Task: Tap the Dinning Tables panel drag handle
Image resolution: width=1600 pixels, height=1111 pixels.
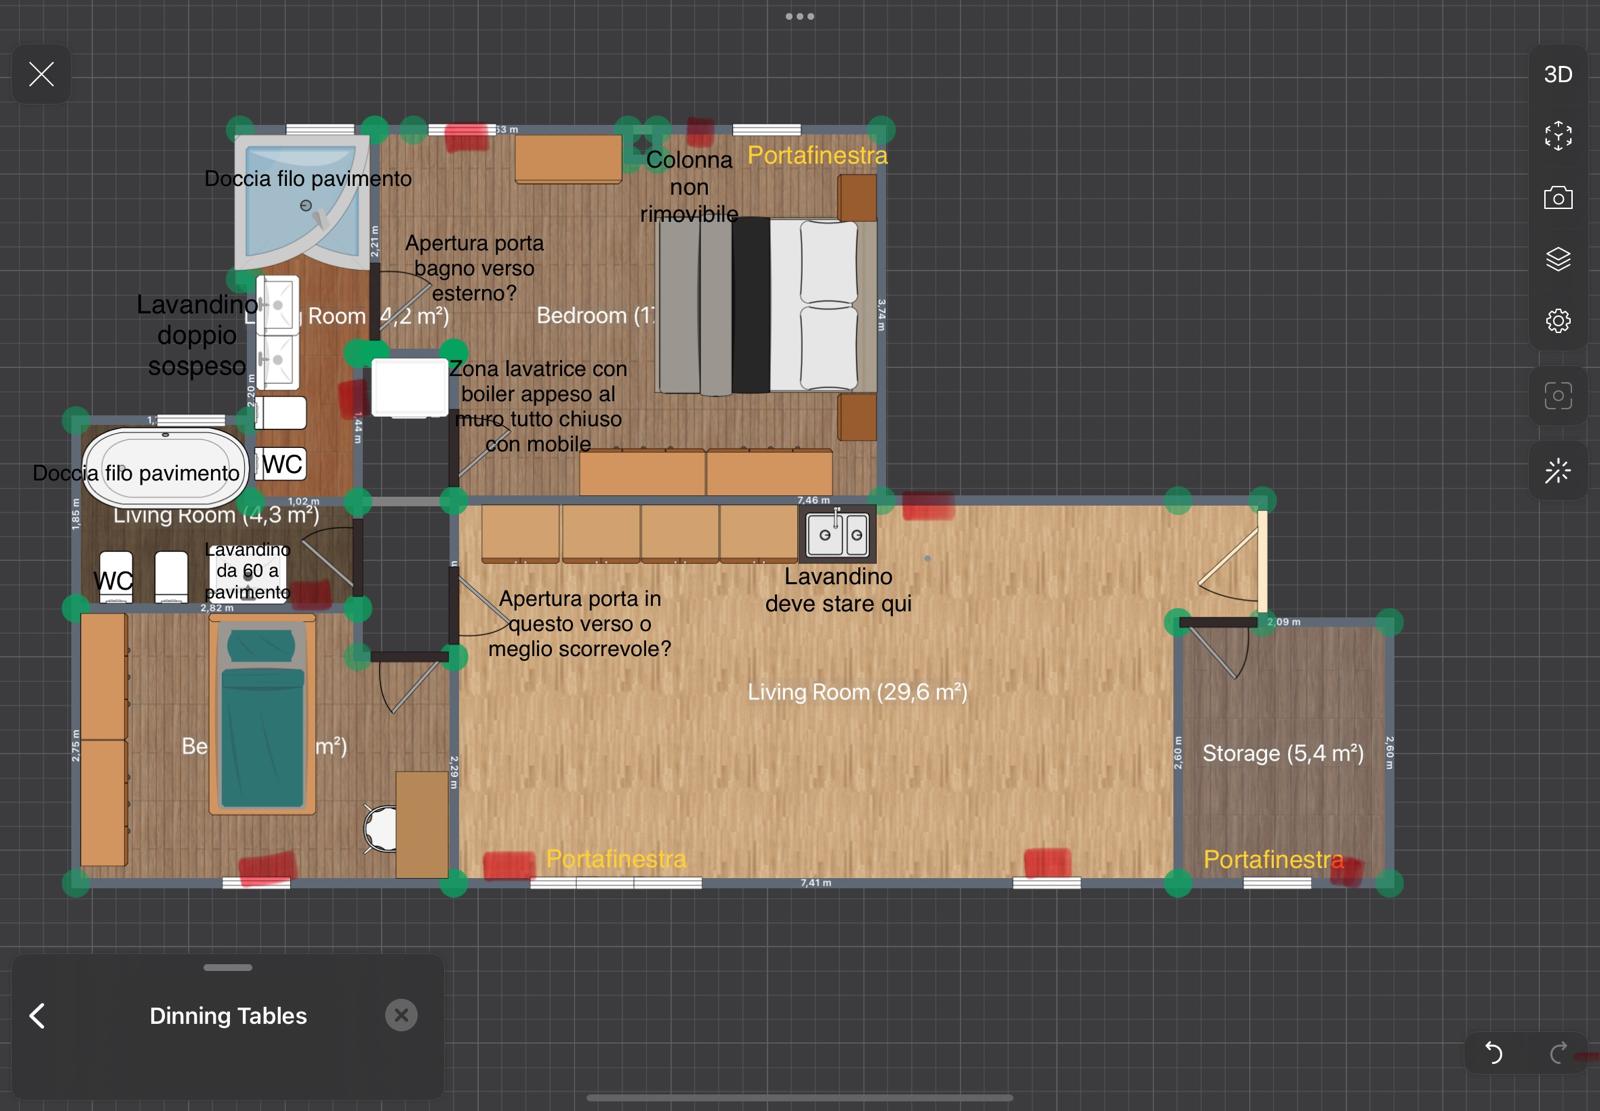Action: tap(228, 967)
